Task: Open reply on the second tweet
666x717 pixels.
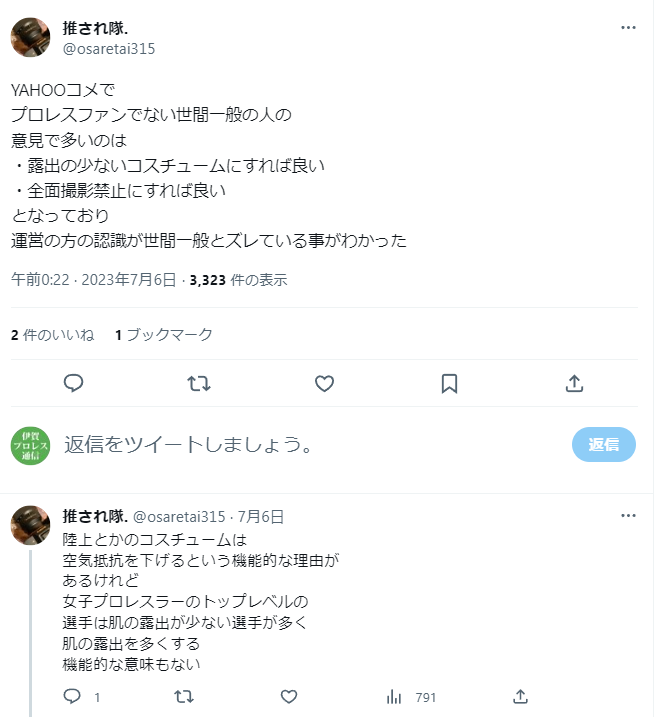Action: (73, 696)
